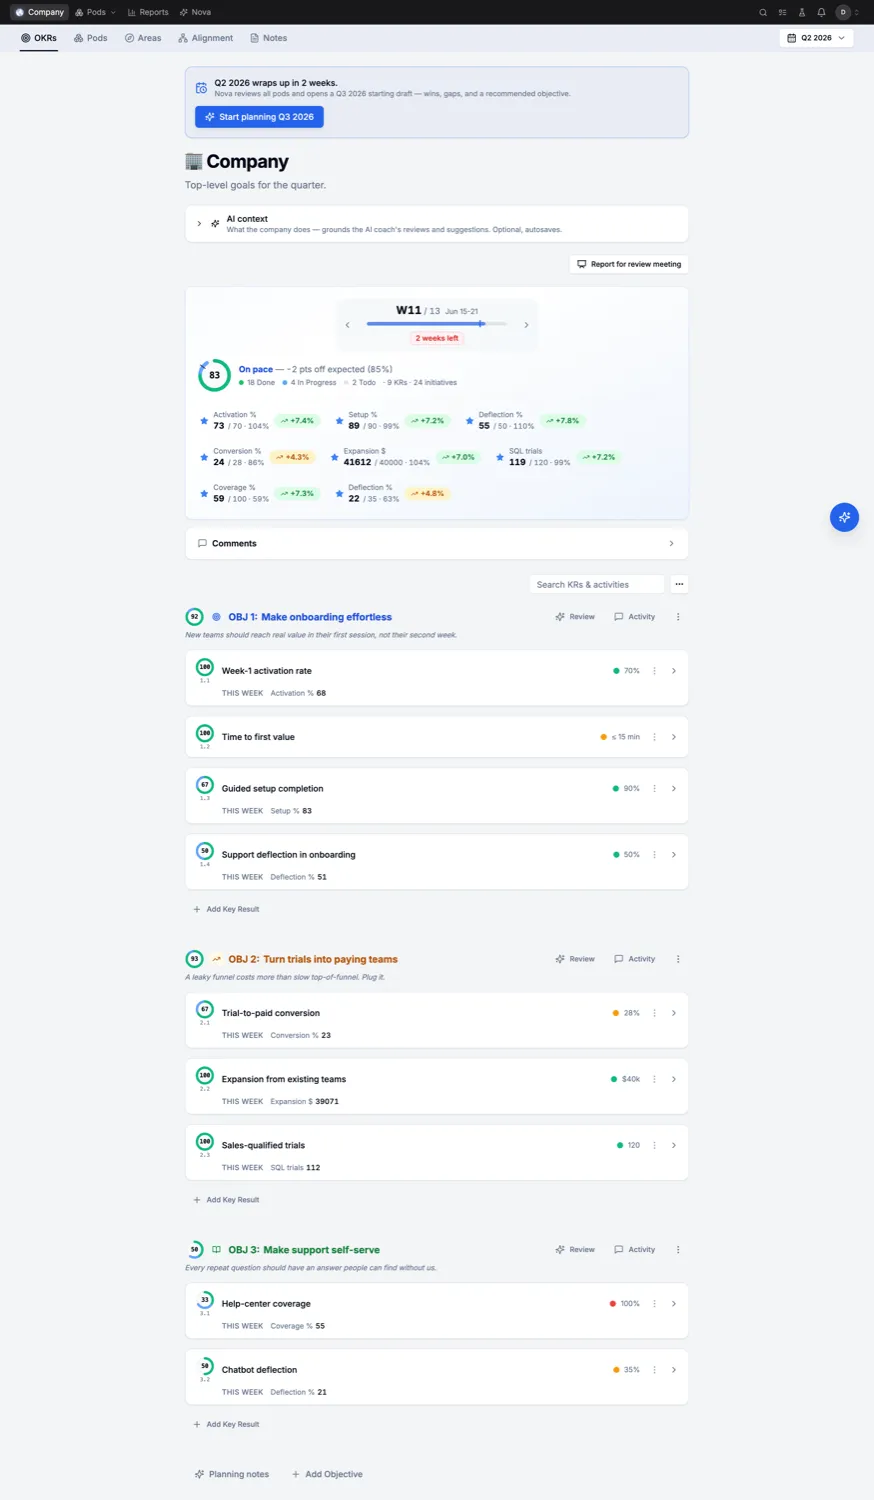Click the OBJ 3 score ring 50

point(195,1250)
